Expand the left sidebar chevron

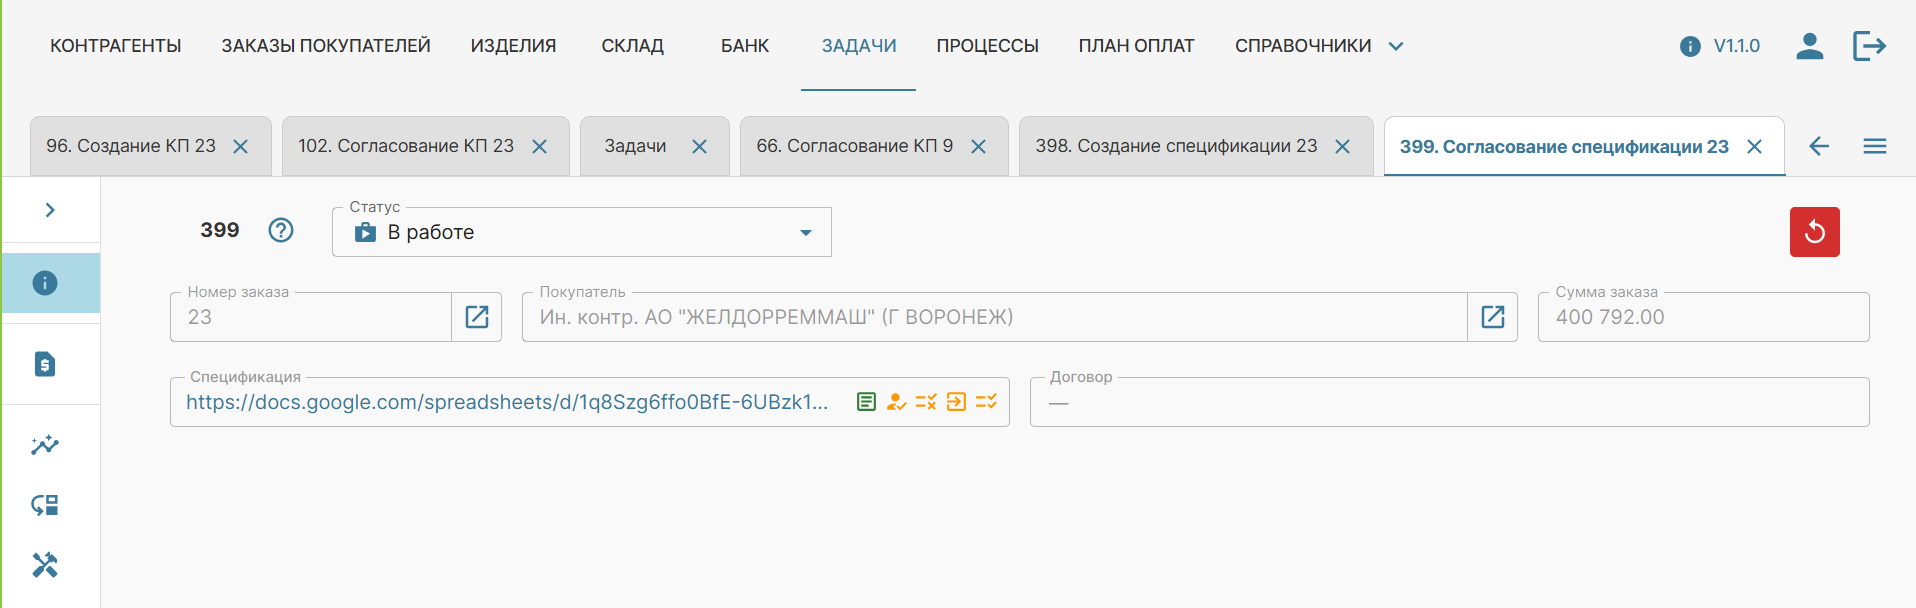coord(50,210)
